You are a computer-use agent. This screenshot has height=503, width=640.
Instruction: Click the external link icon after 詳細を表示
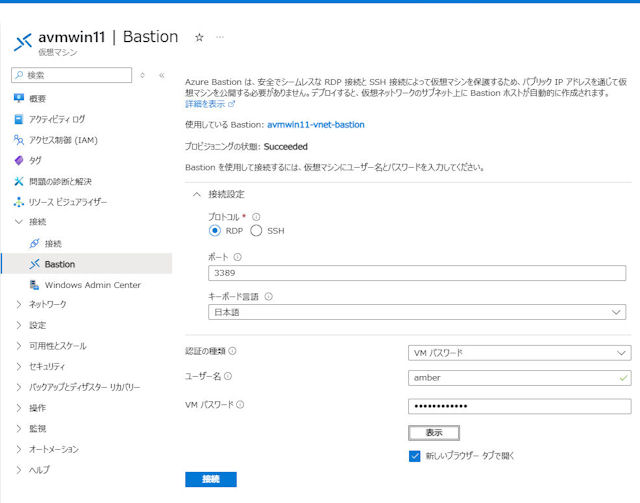tap(231, 104)
